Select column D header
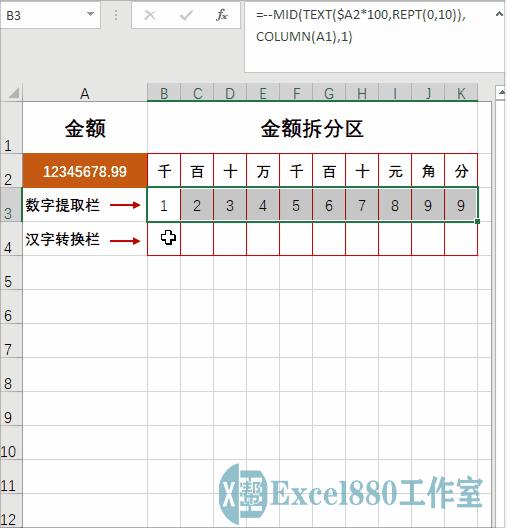Image resolution: width=507 pixels, height=528 pixels. 230,93
